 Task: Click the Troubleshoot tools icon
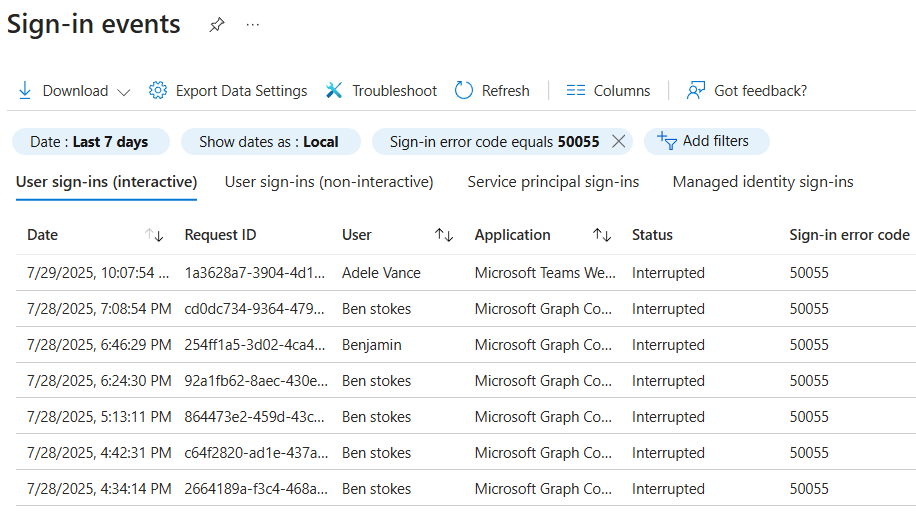[x=334, y=91]
